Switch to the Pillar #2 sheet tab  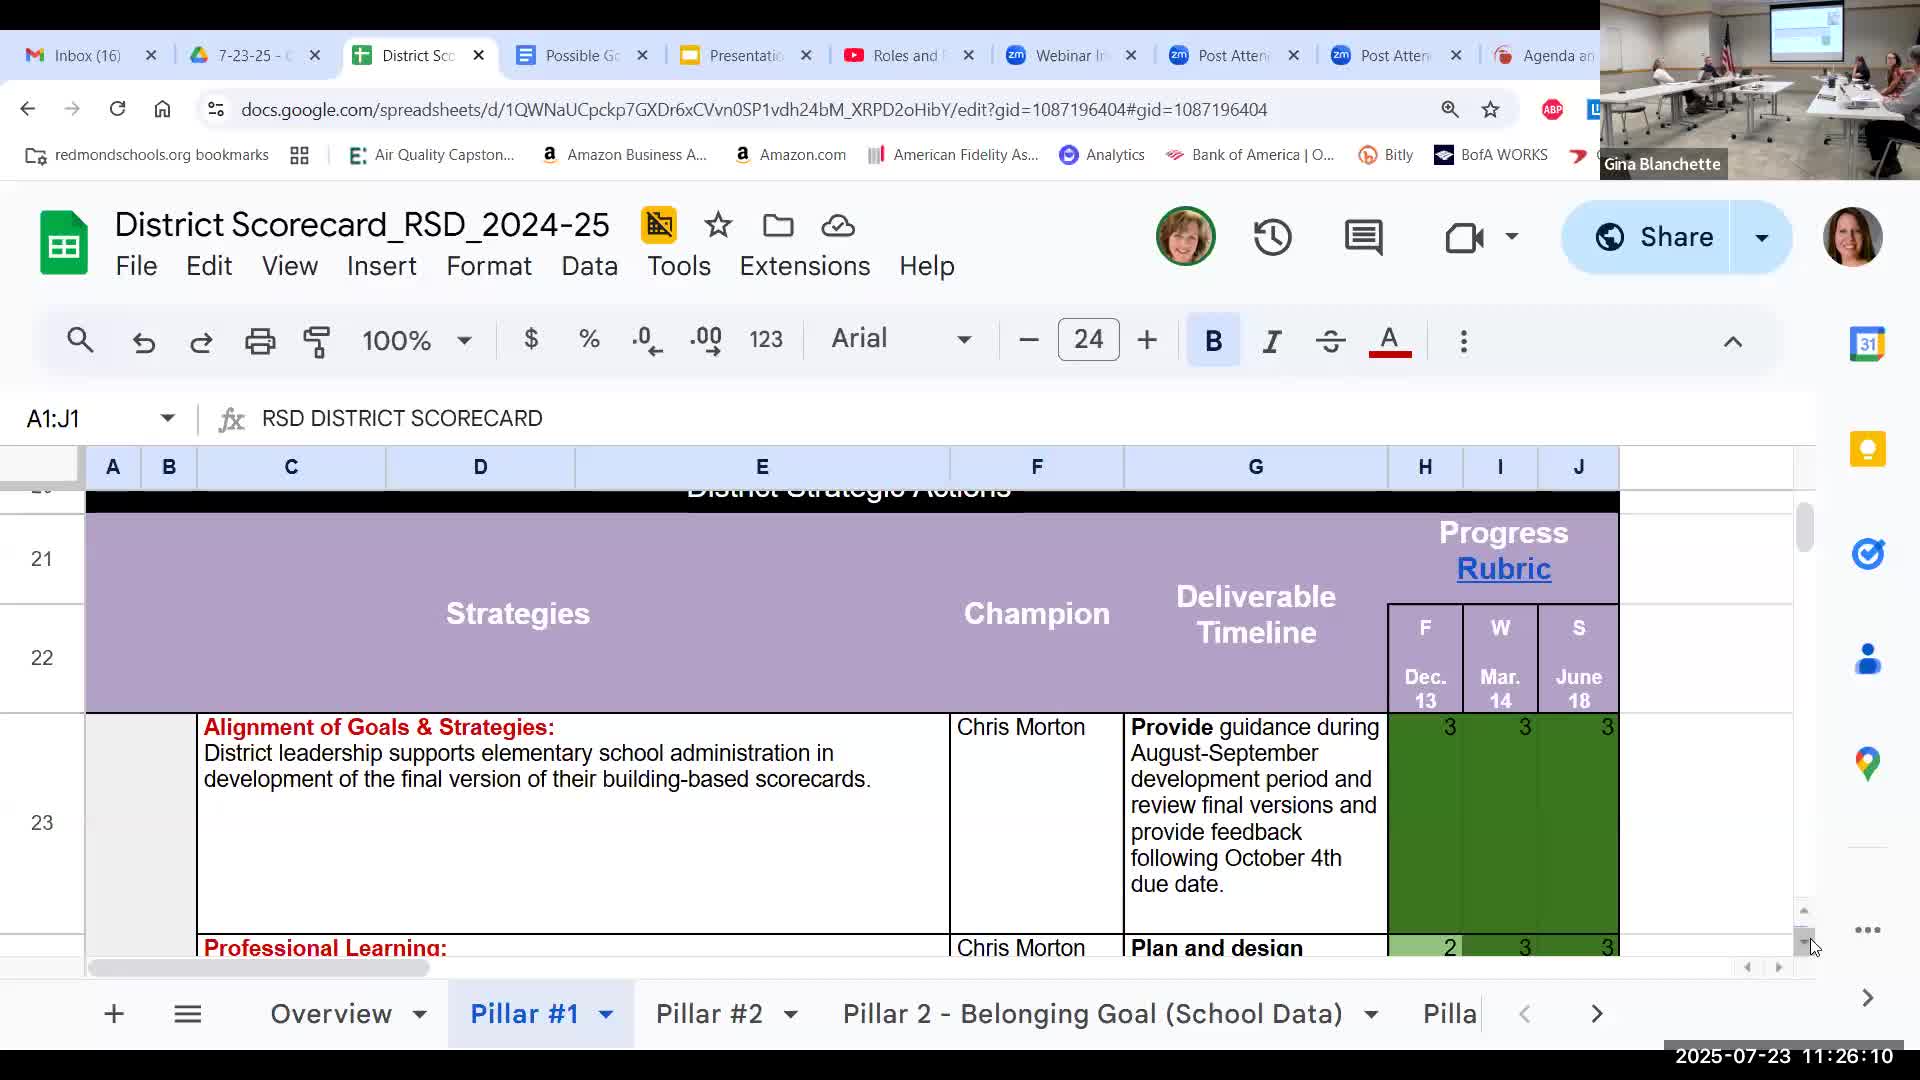709,1014
